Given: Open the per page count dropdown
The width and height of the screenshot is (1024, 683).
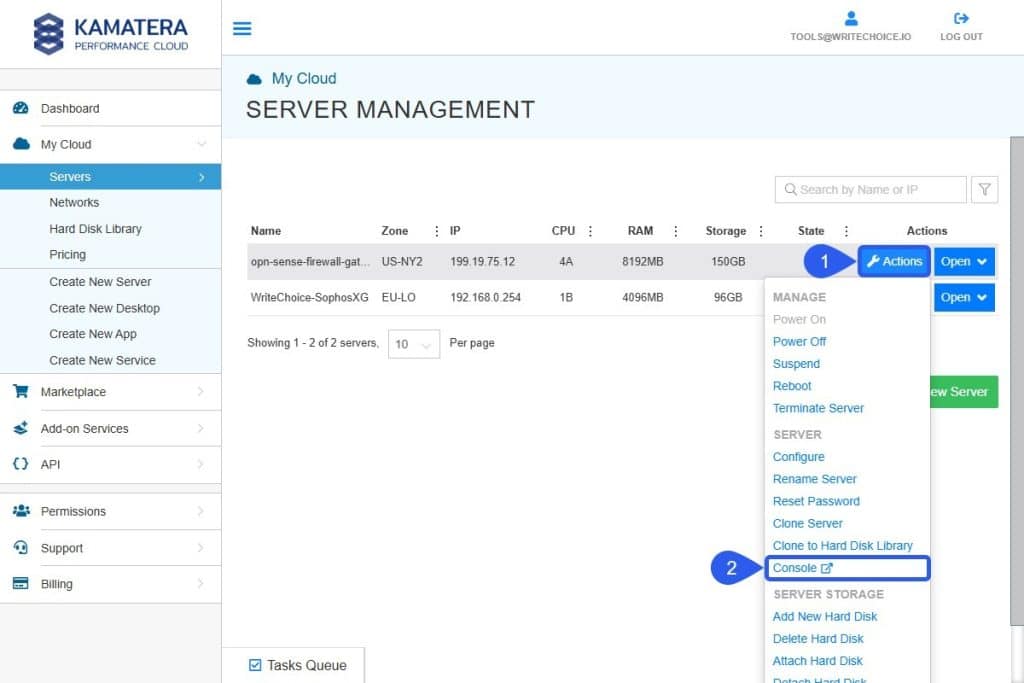Looking at the screenshot, I should pyautogui.click(x=413, y=344).
